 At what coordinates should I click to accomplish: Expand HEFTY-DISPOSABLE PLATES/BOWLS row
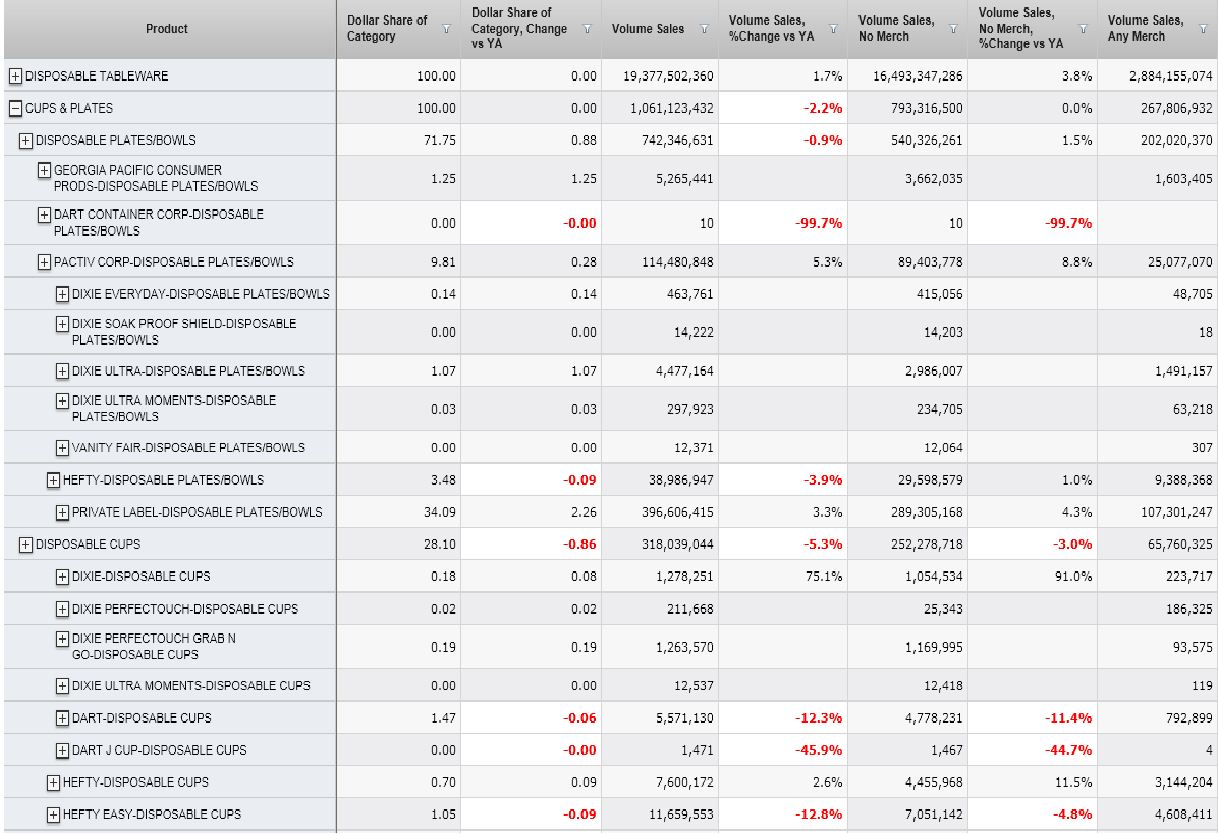coord(53,480)
